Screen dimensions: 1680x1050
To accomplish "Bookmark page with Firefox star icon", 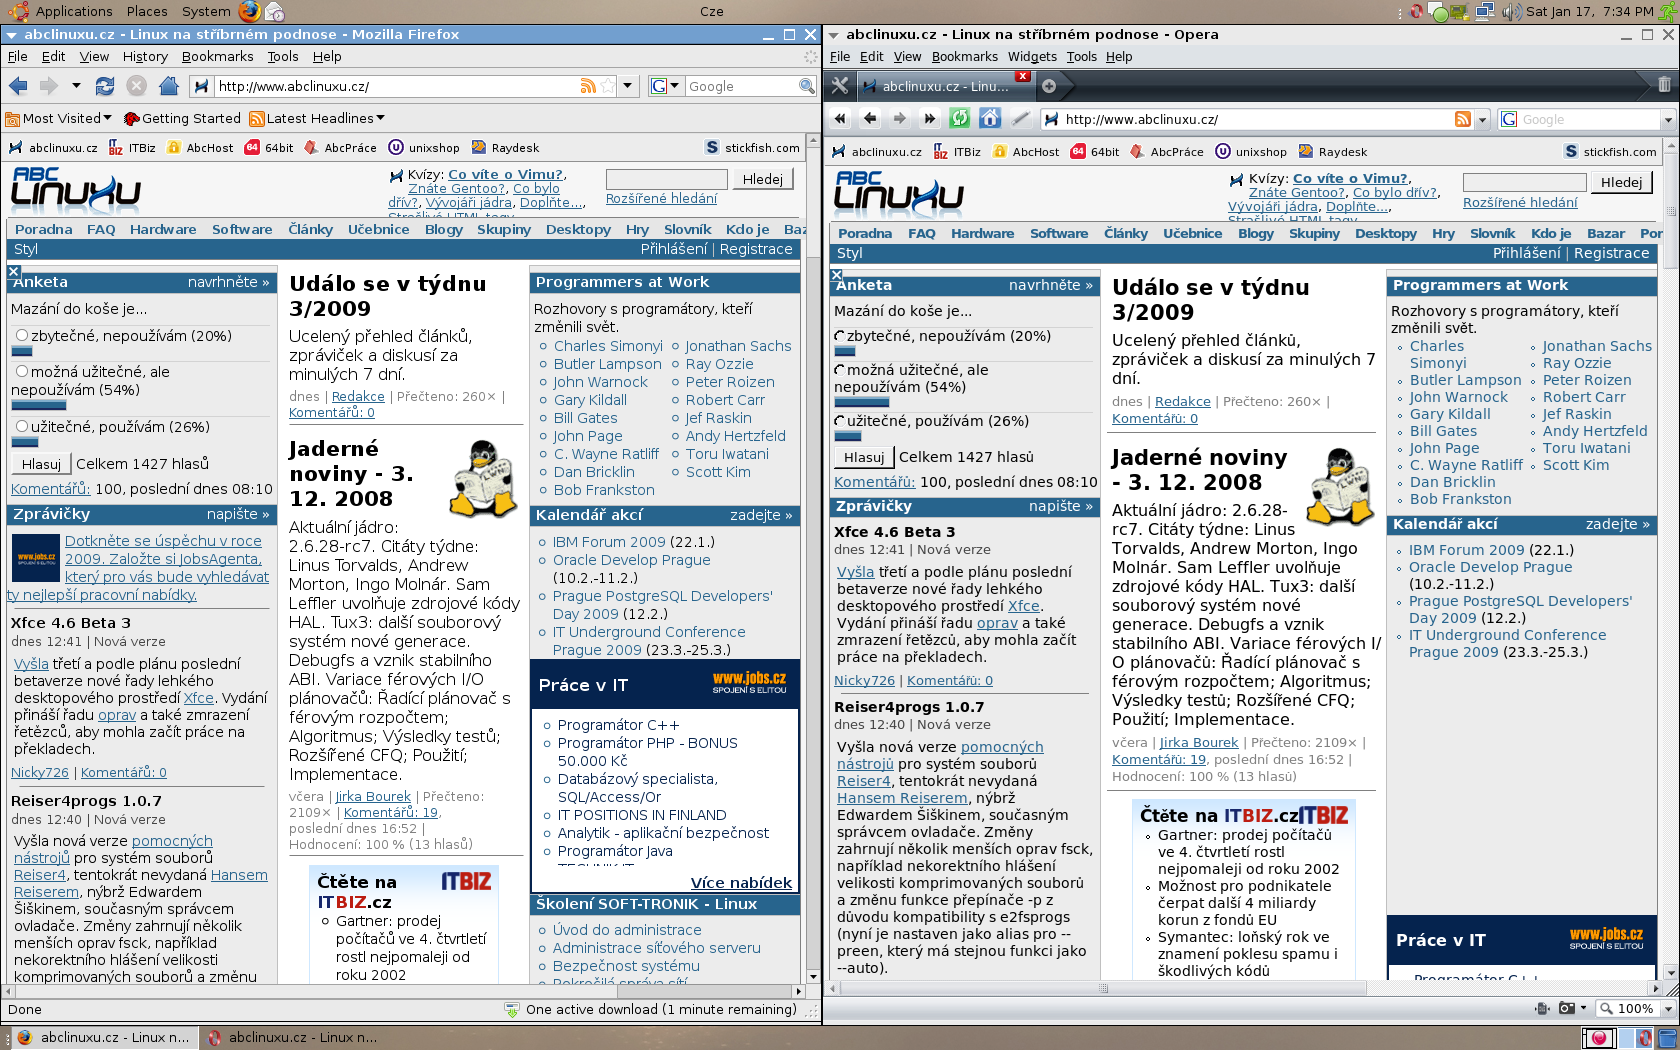I will pyautogui.click(x=608, y=86).
